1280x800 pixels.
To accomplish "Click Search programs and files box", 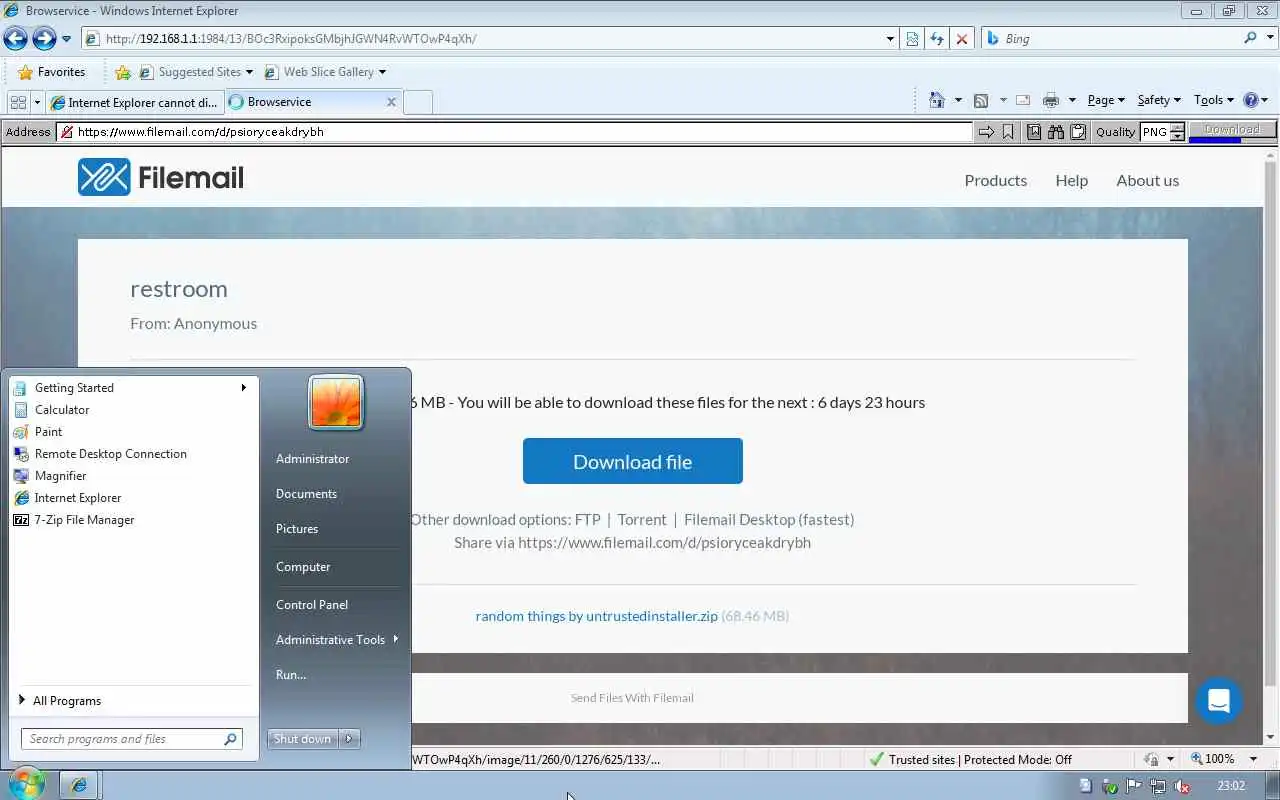I will [132, 739].
